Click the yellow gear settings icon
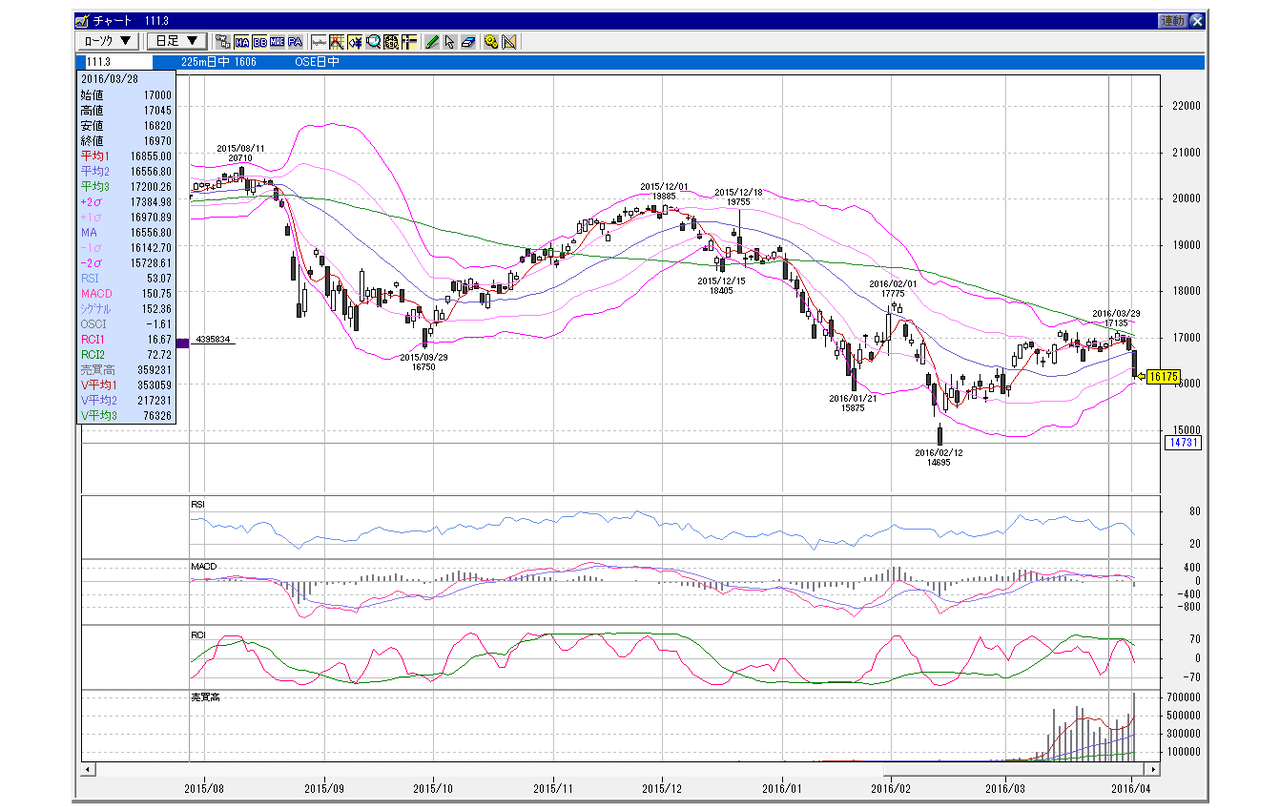 coord(490,42)
